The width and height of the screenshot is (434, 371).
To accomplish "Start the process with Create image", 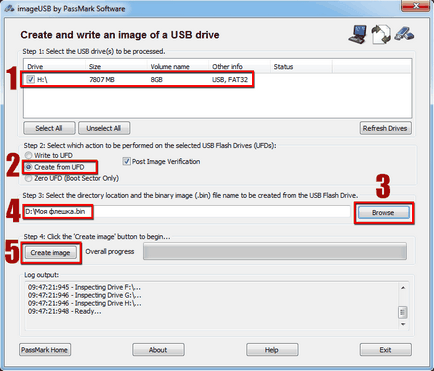I will coord(50,253).
